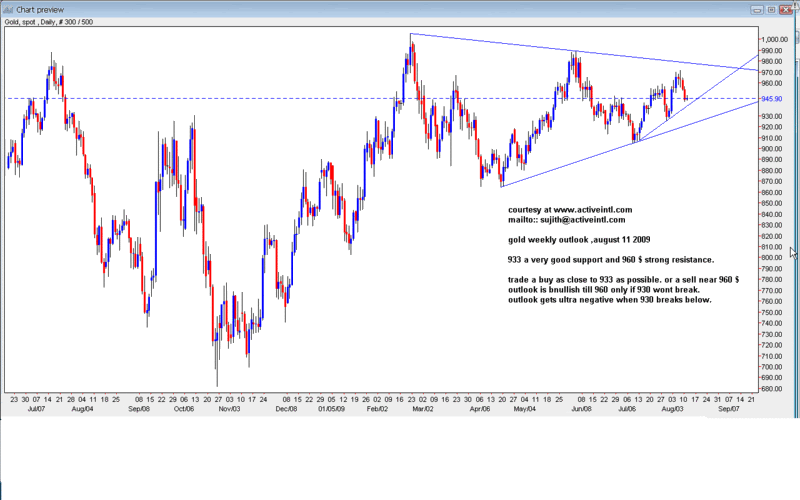Click the Nov/03 date axis label
The width and height of the screenshot is (800, 500).
(228, 409)
